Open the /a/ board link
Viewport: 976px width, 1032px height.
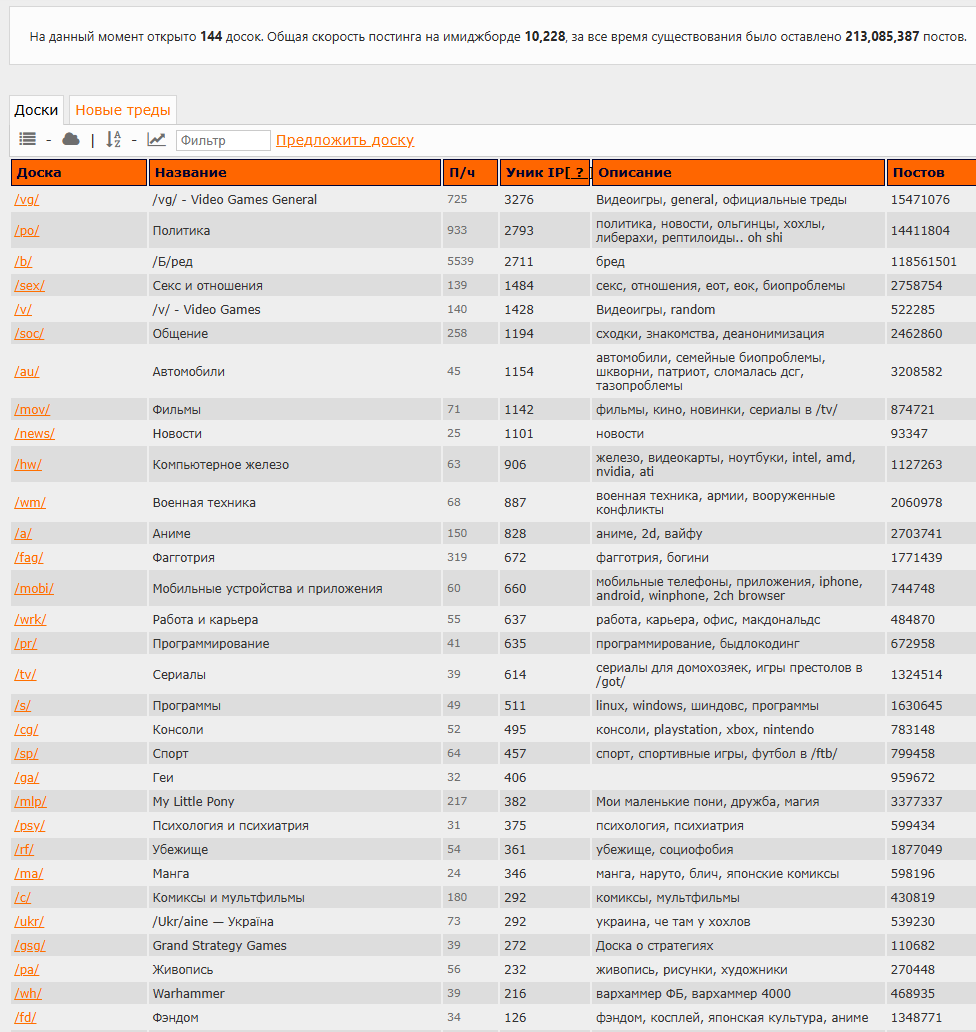(x=23, y=533)
